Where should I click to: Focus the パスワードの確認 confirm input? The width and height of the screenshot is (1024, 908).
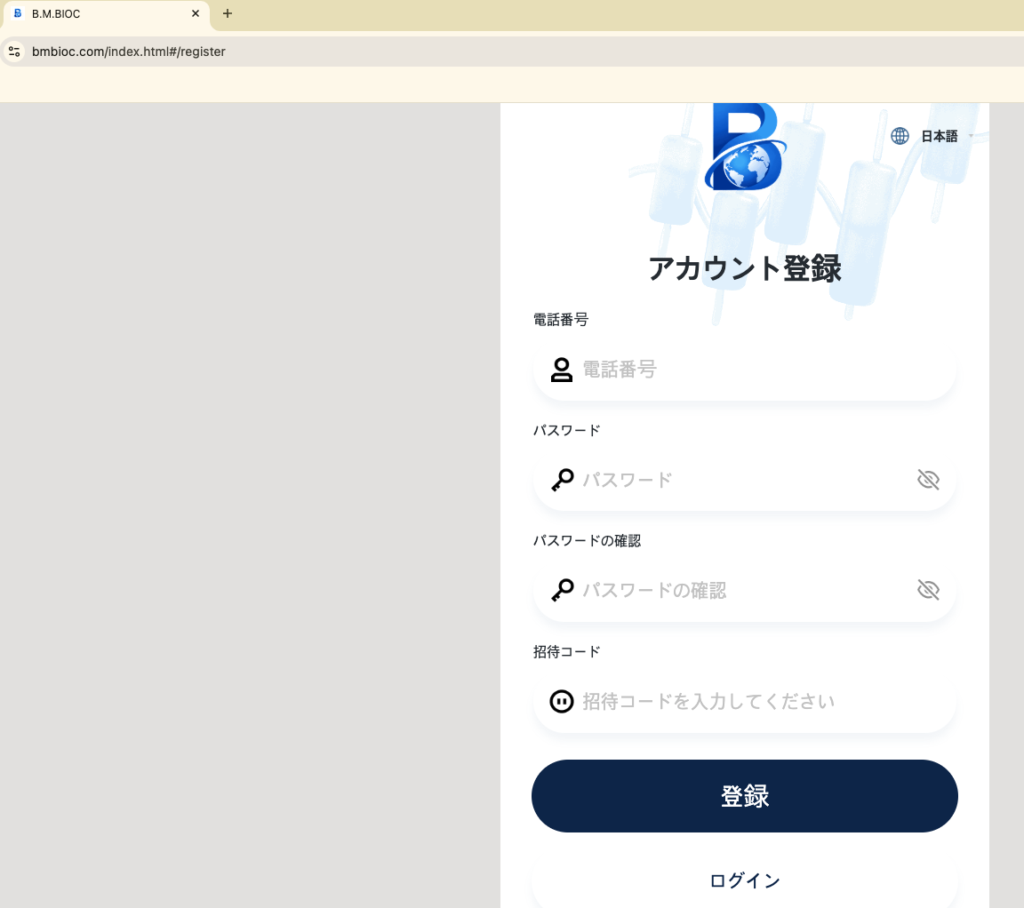tap(744, 591)
